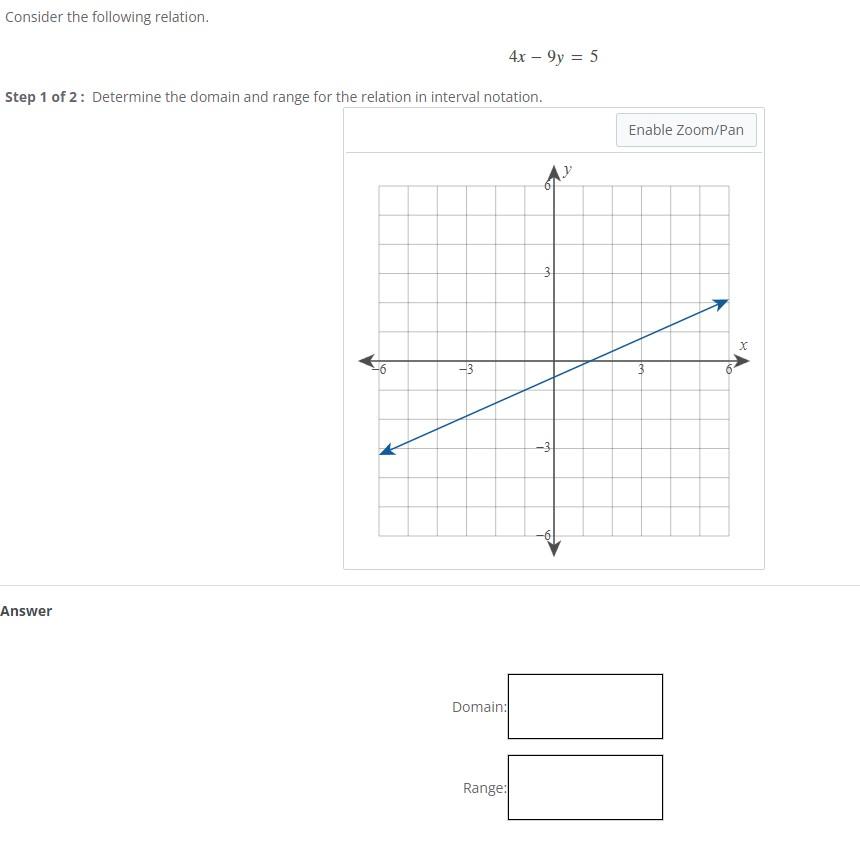The height and width of the screenshot is (847, 860).
Task: Click the tick label 6 on y-axis
Action: tap(546, 184)
